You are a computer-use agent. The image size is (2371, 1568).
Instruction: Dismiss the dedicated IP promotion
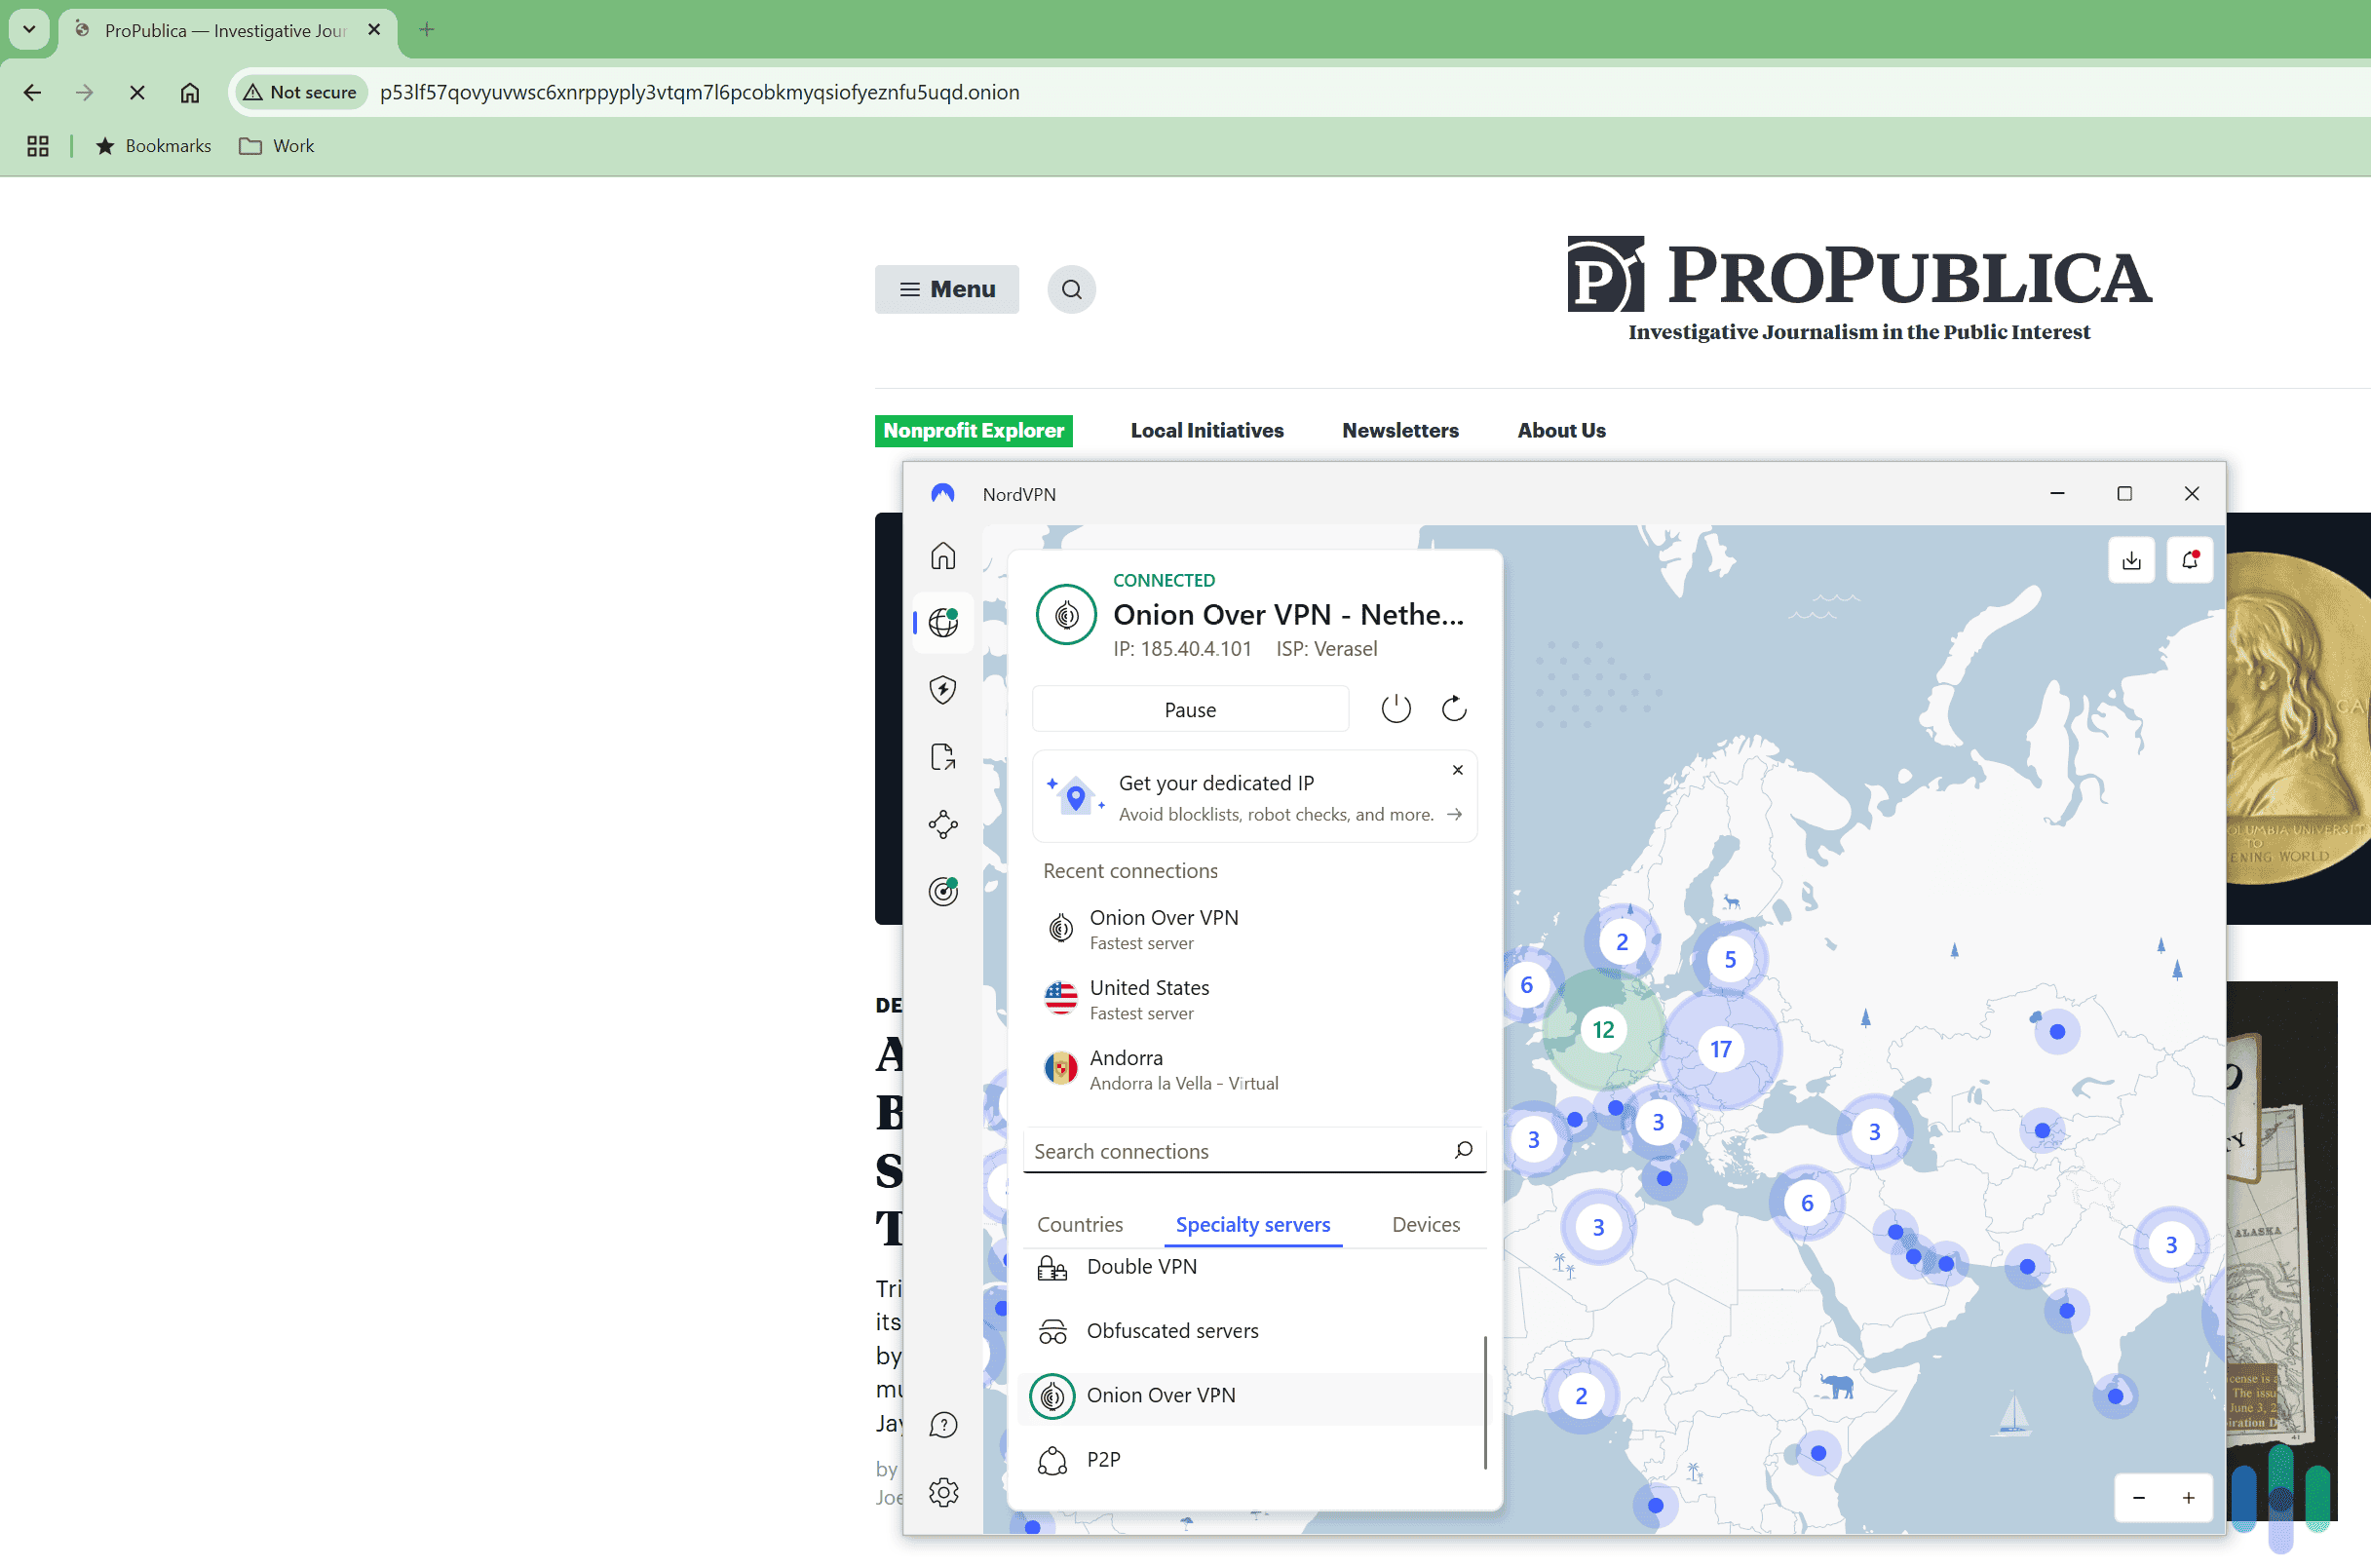pos(1456,770)
